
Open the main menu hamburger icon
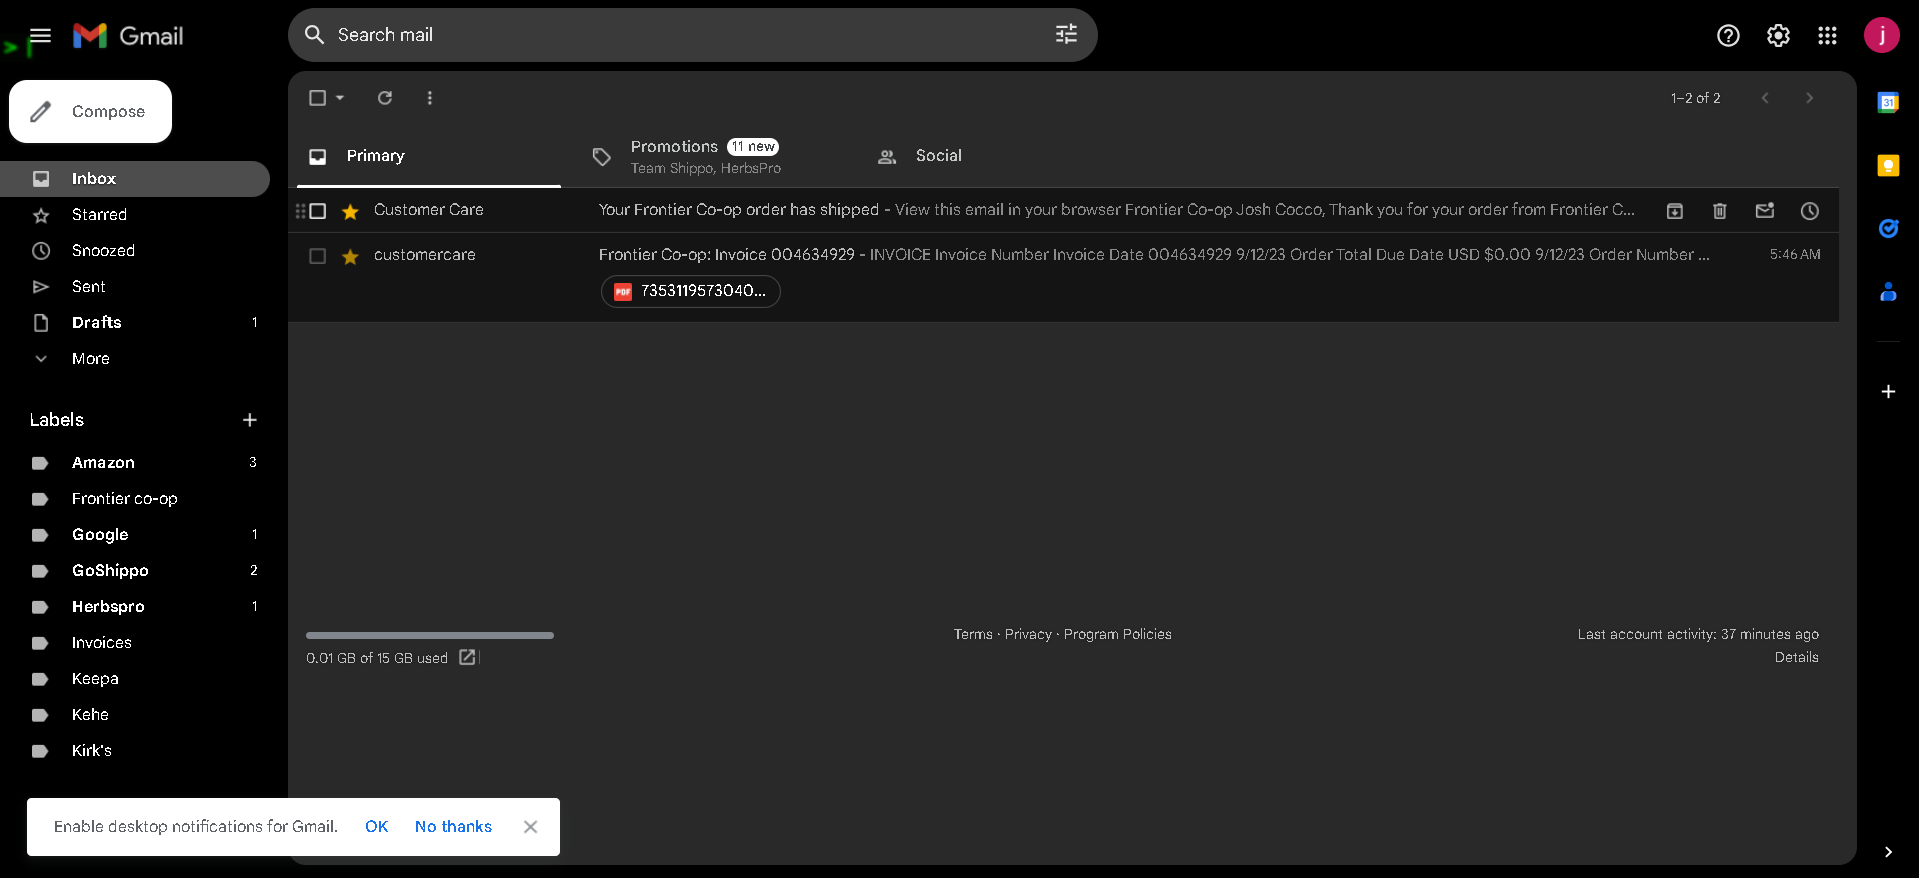tap(40, 36)
